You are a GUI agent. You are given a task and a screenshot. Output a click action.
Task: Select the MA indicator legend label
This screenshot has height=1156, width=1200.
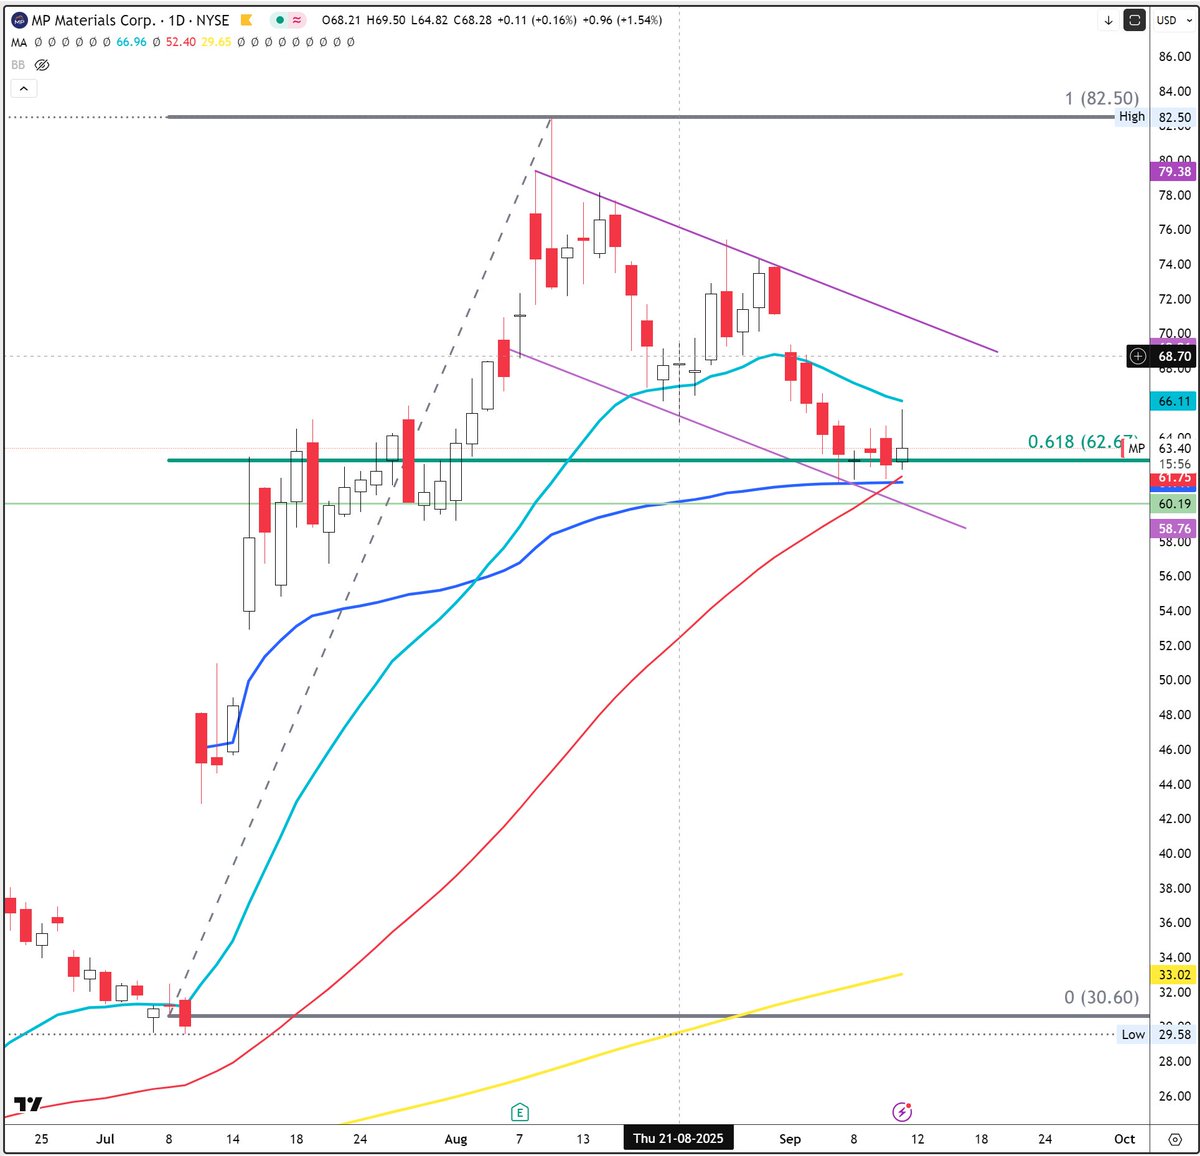click(19, 42)
